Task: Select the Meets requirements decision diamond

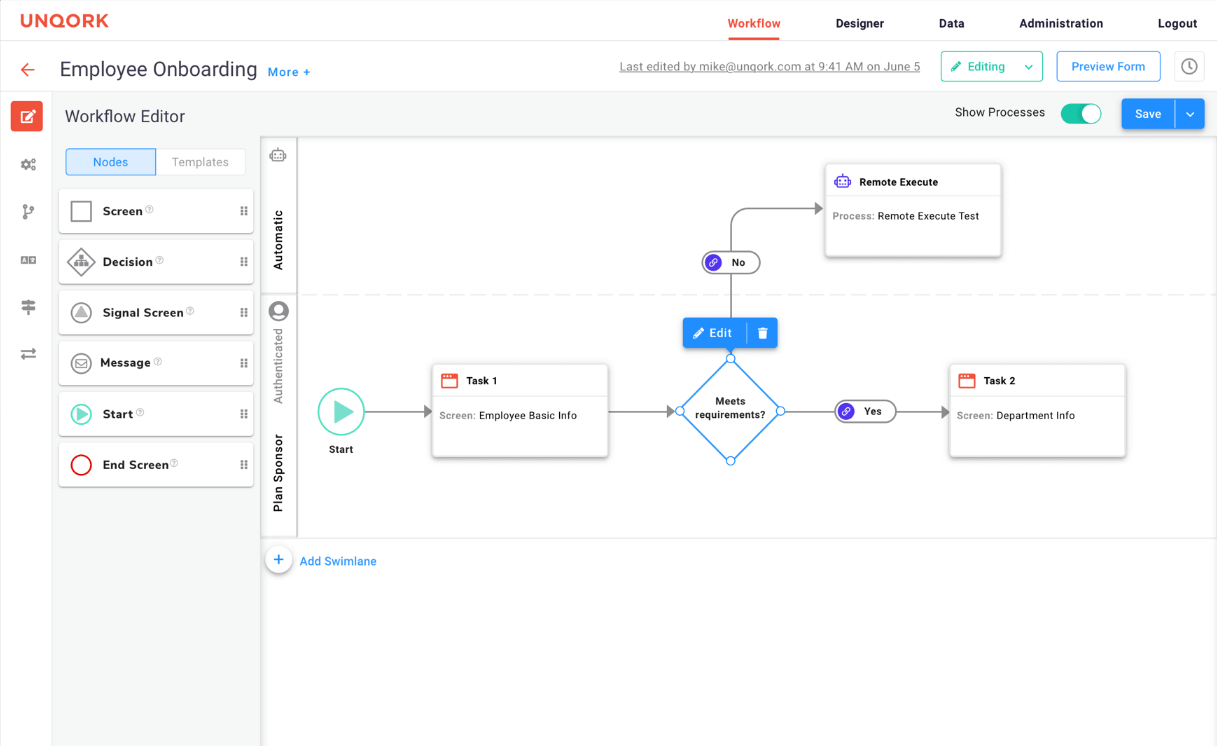Action: (730, 410)
